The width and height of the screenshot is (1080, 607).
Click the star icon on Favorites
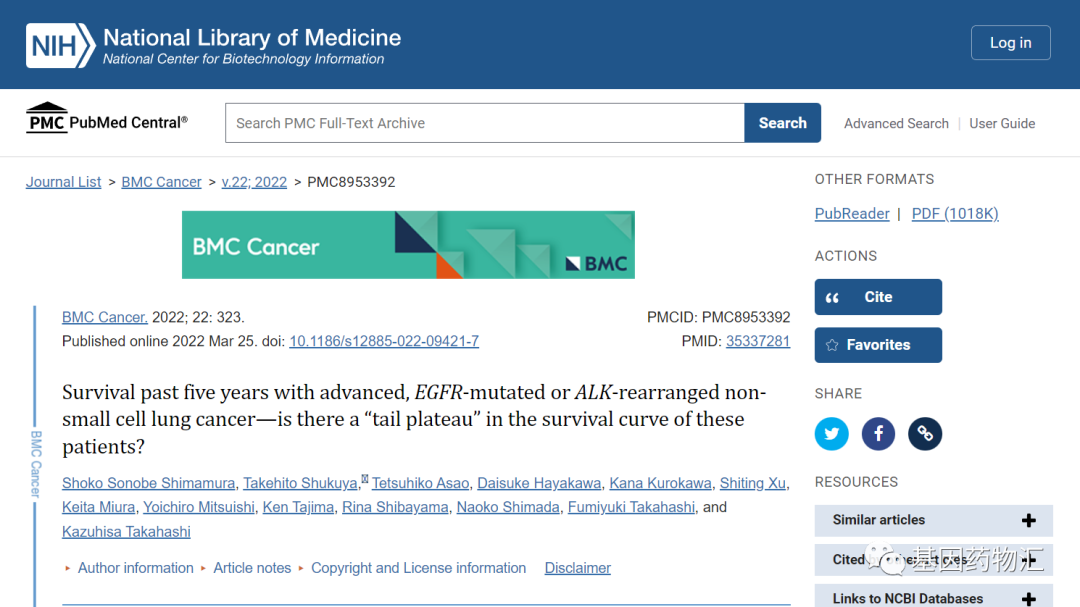point(832,345)
